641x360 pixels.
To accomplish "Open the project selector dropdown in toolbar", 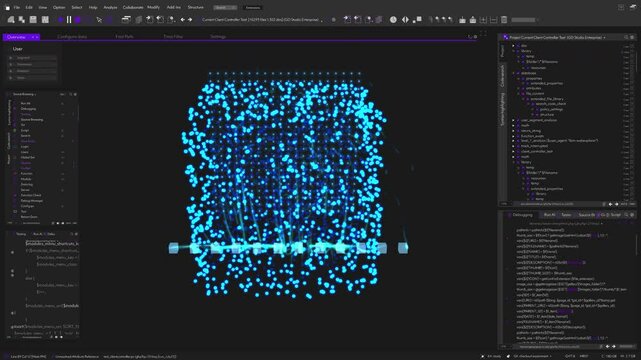I will 262,19.
